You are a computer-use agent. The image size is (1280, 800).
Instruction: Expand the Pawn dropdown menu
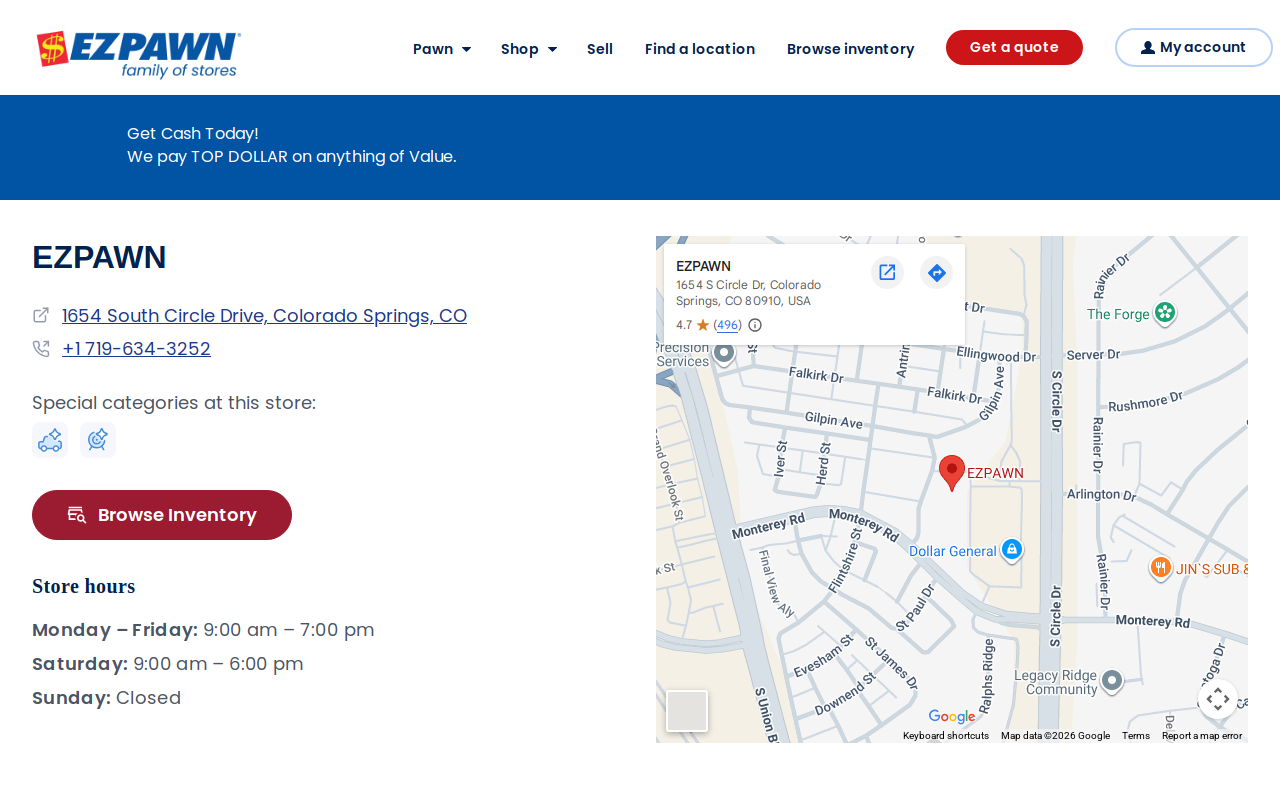click(x=442, y=49)
